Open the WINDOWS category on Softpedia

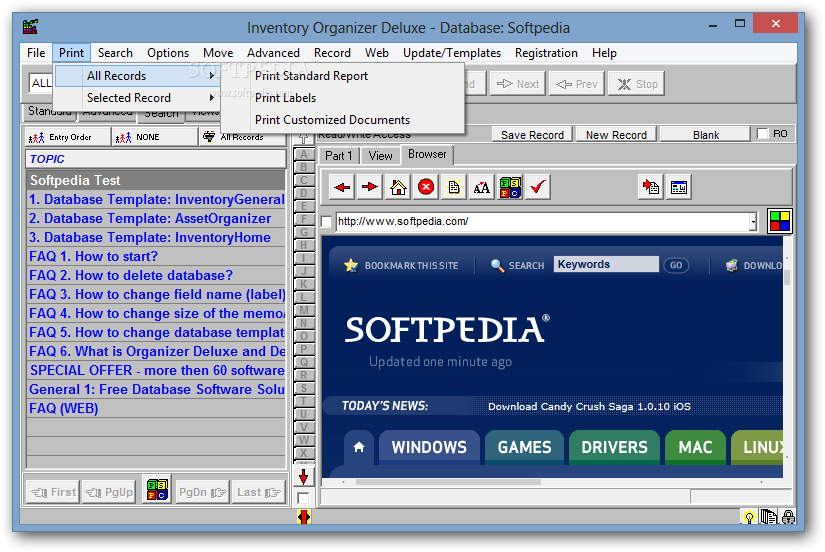click(429, 447)
